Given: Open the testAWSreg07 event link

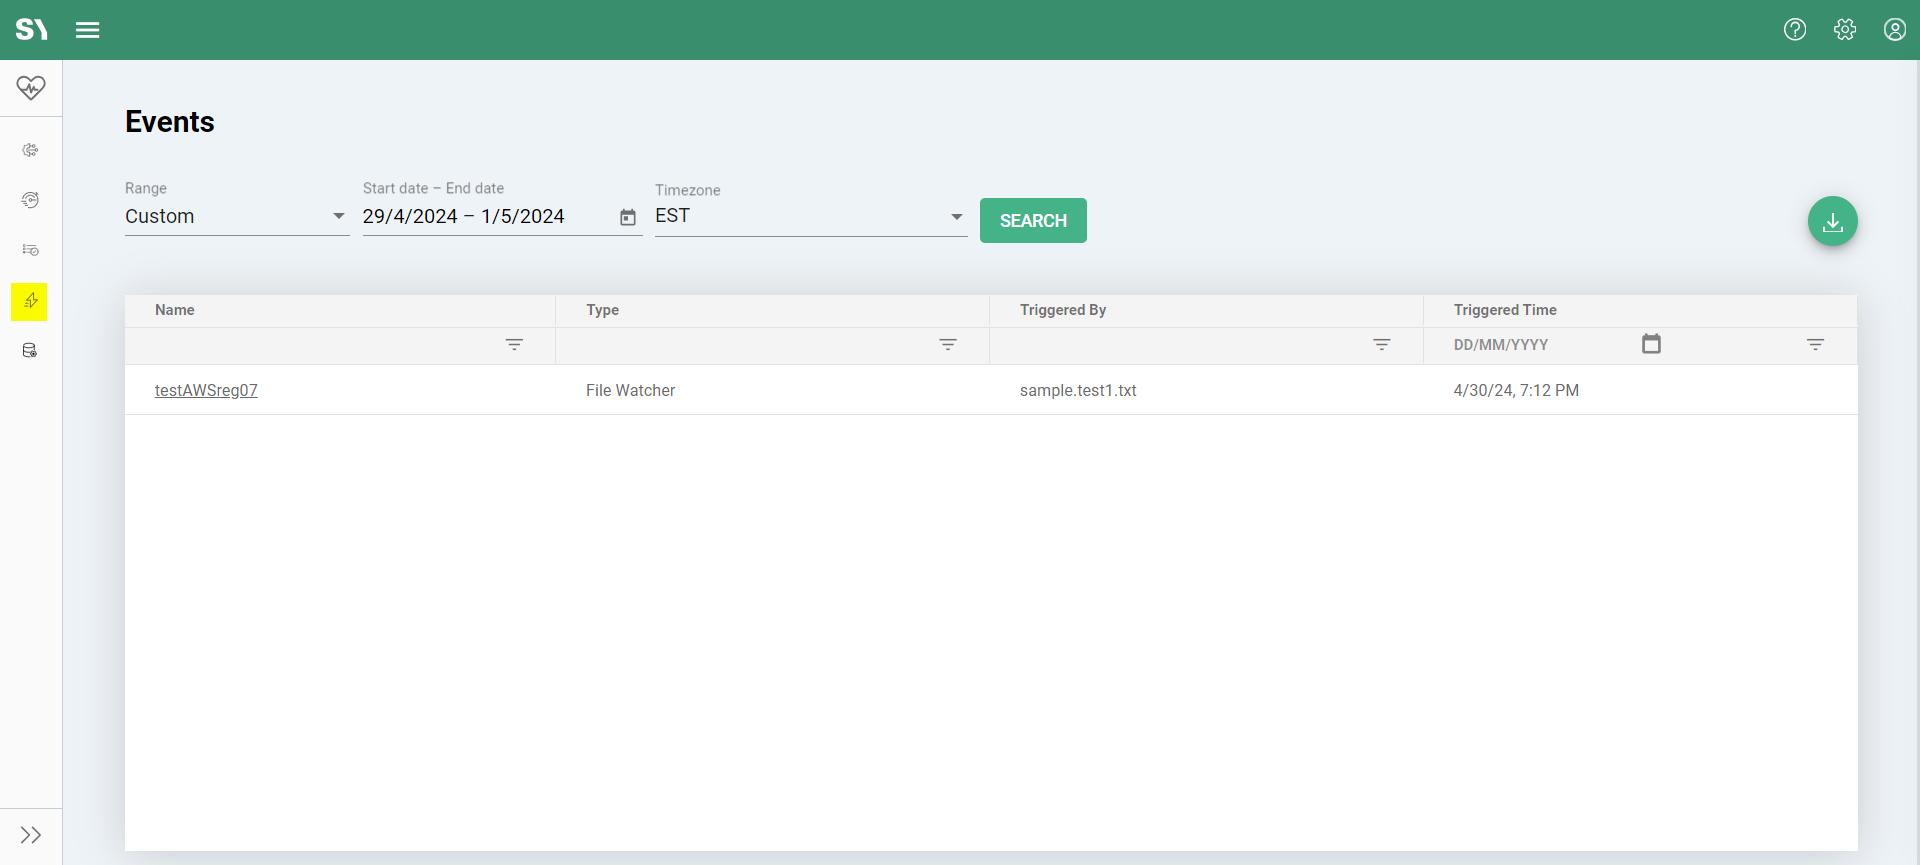Looking at the screenshot, I should [x=206, y=391].
